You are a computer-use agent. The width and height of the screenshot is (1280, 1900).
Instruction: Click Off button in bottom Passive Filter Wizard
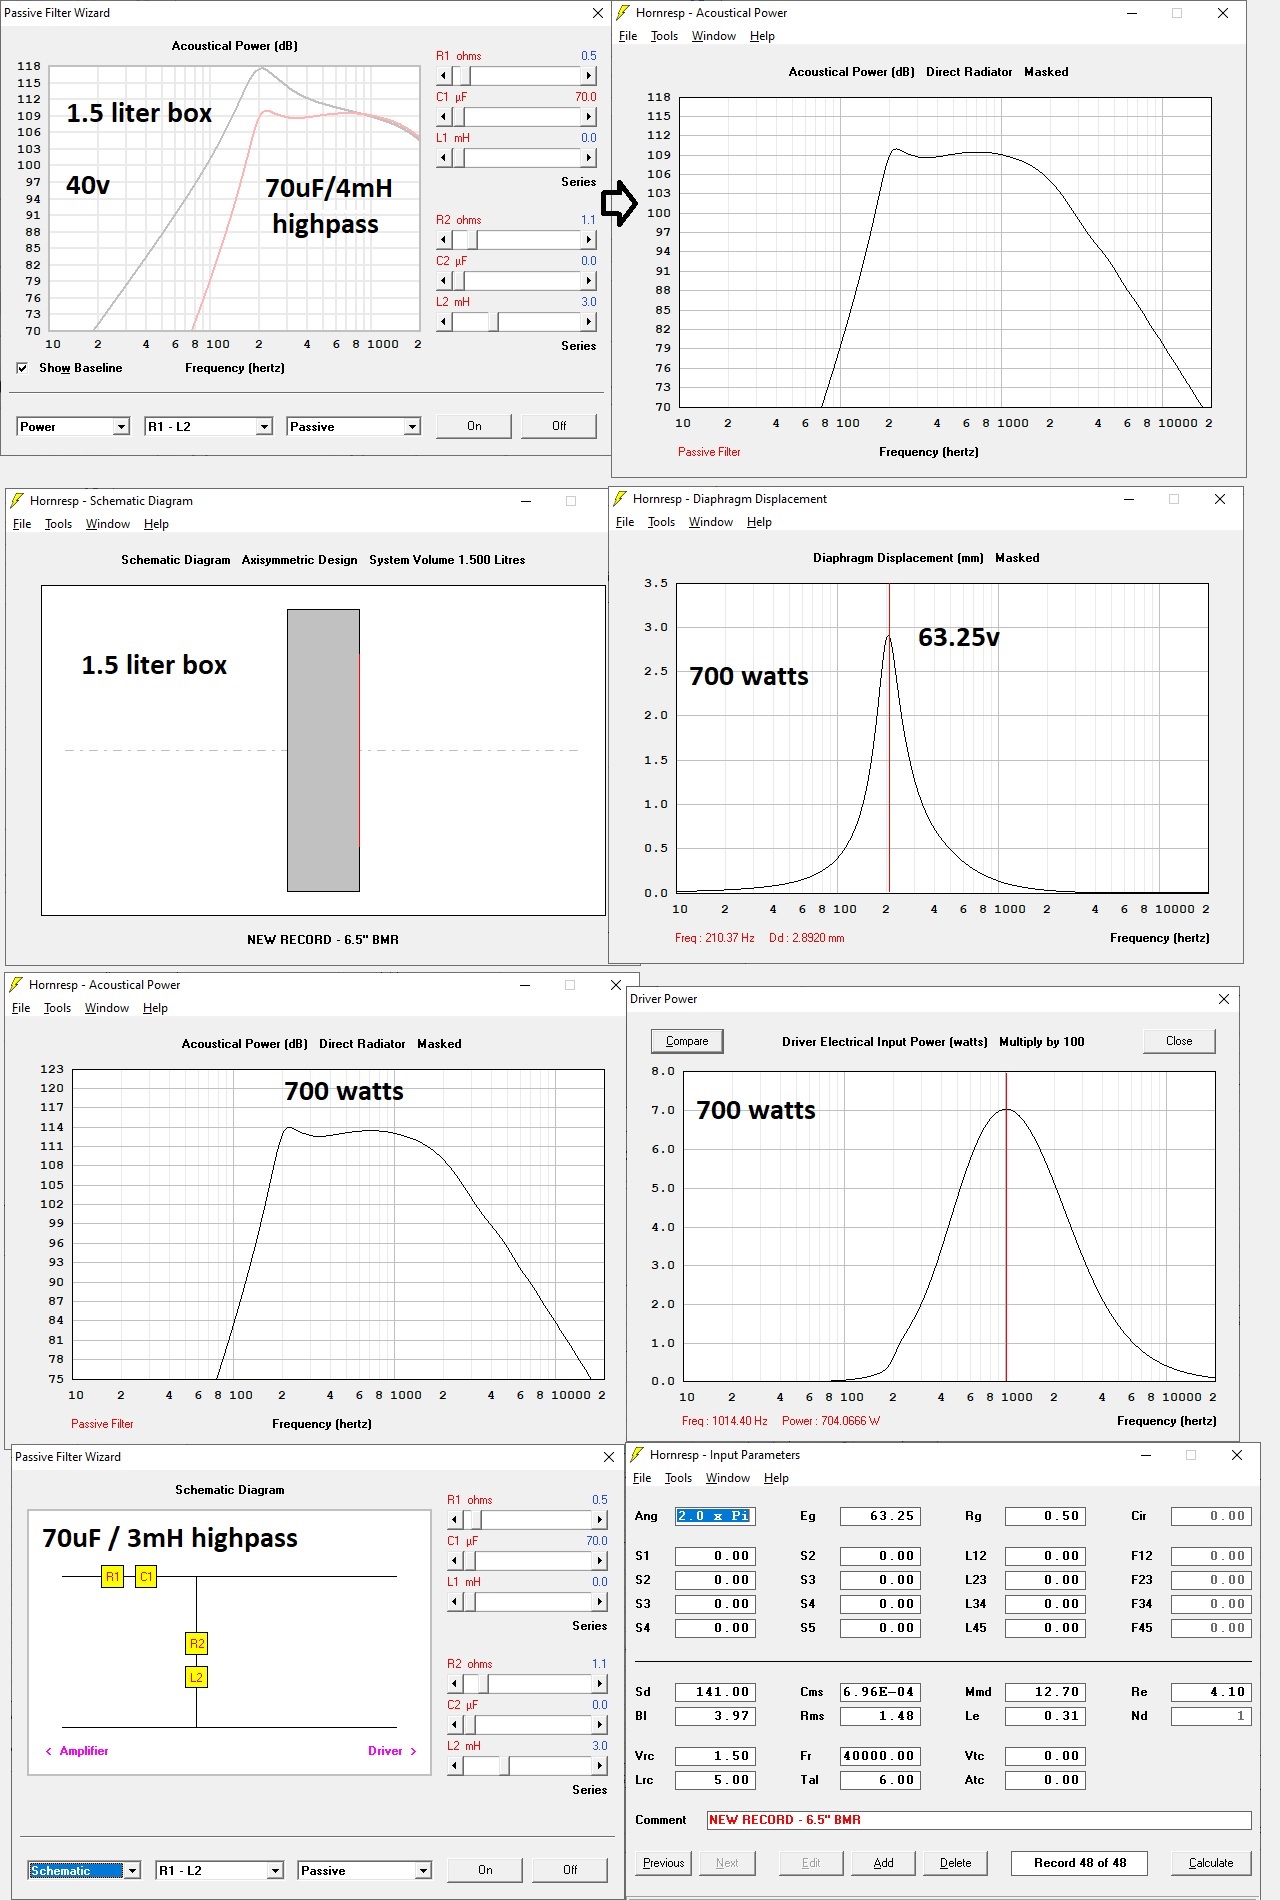[570, 1870]
